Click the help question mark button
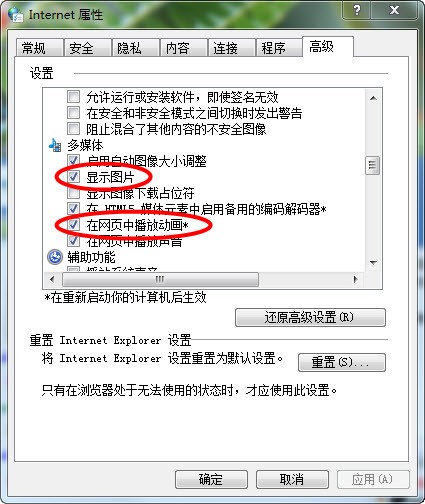 click(x=357, y=10)
